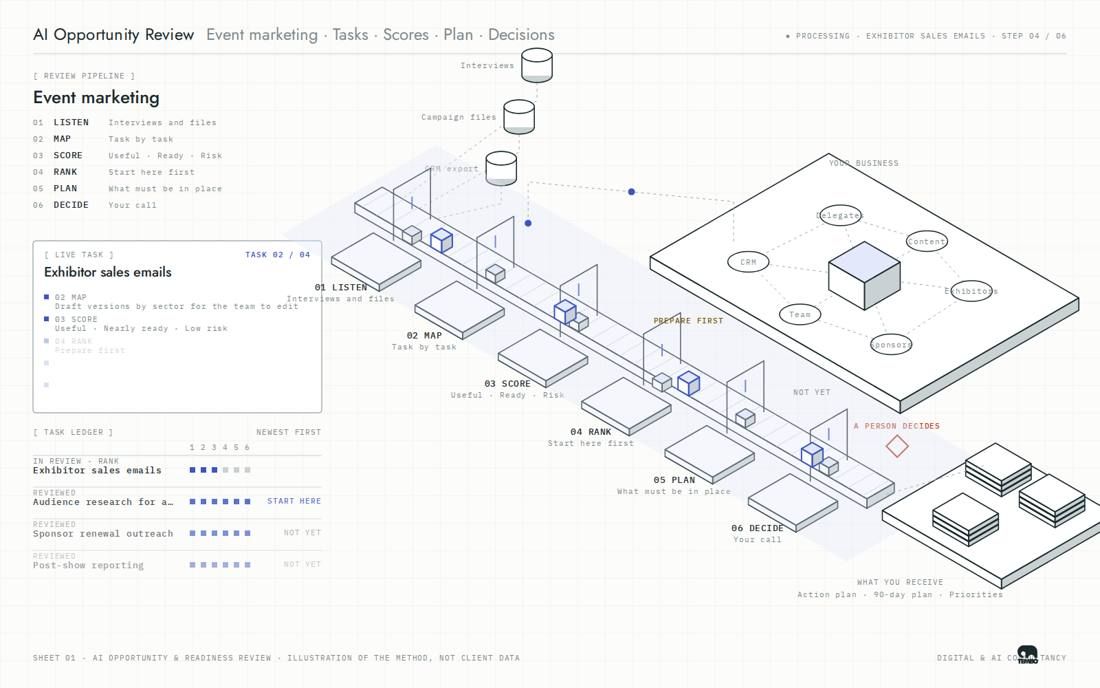Select 03 SCORE in the review pipeline list
The height and width of the screenshot is (688, 1100).
click(128, 155)
